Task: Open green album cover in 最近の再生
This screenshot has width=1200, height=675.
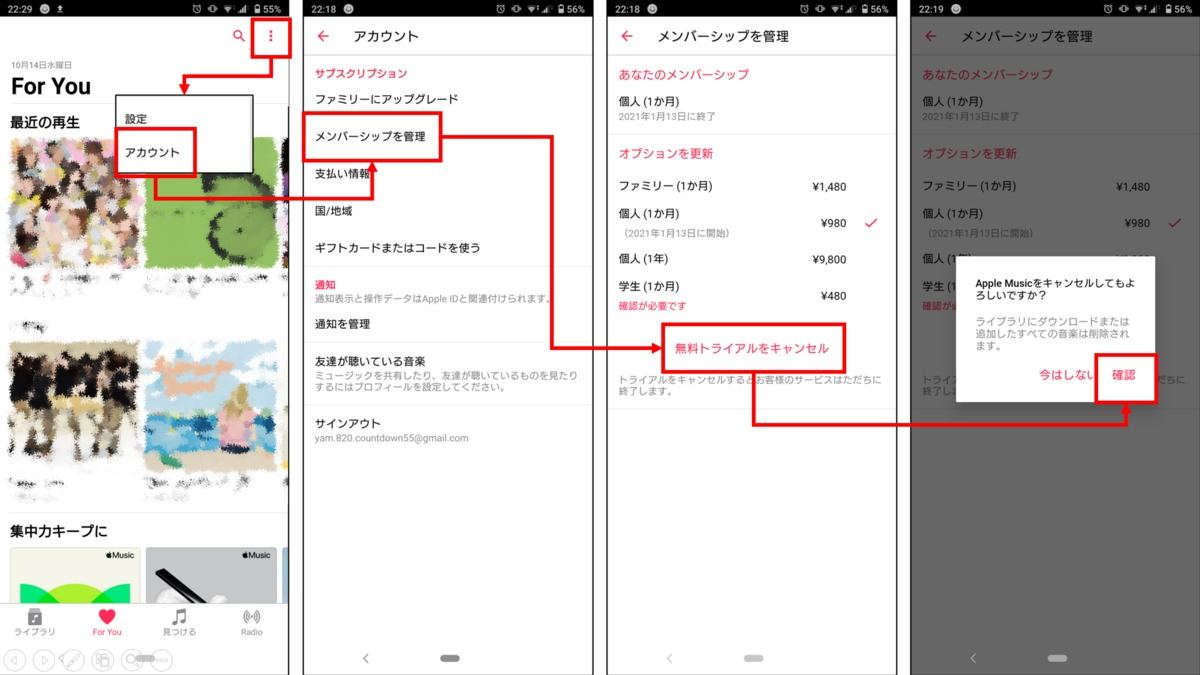Action: pos(212,204)
